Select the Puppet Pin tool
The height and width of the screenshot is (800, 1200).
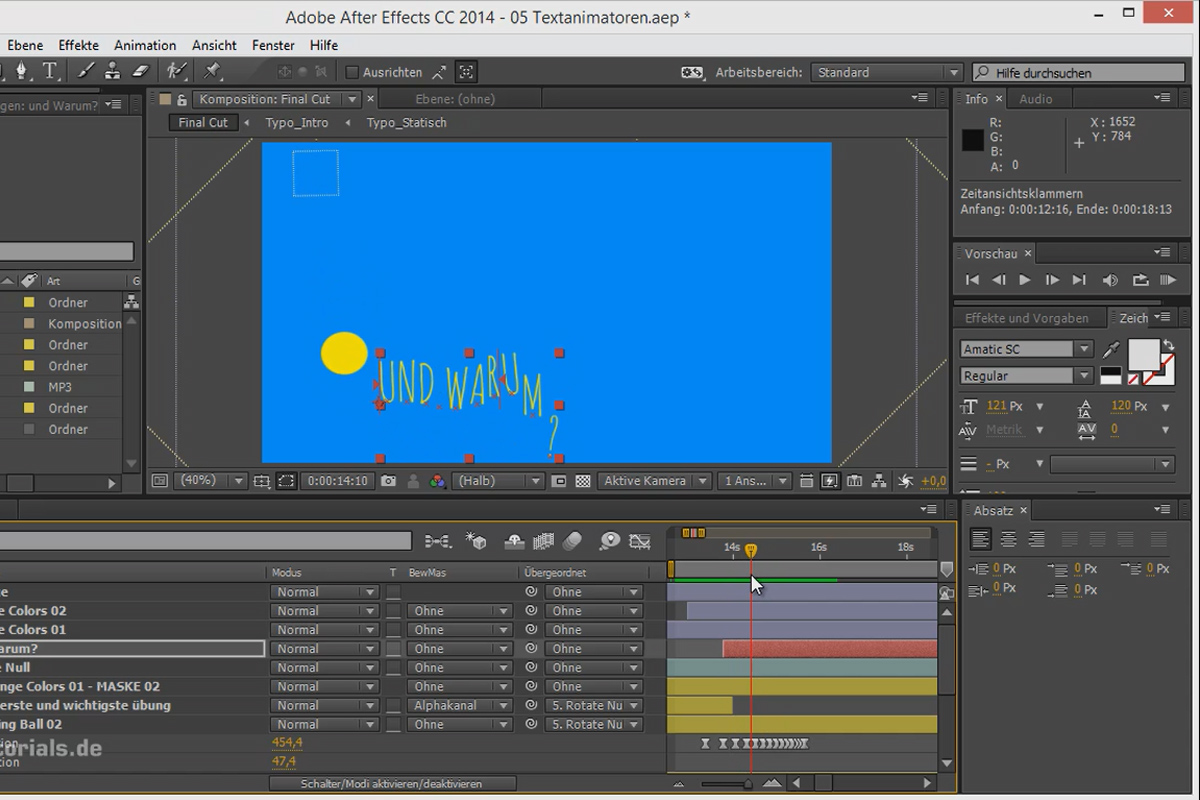point(211,71)
